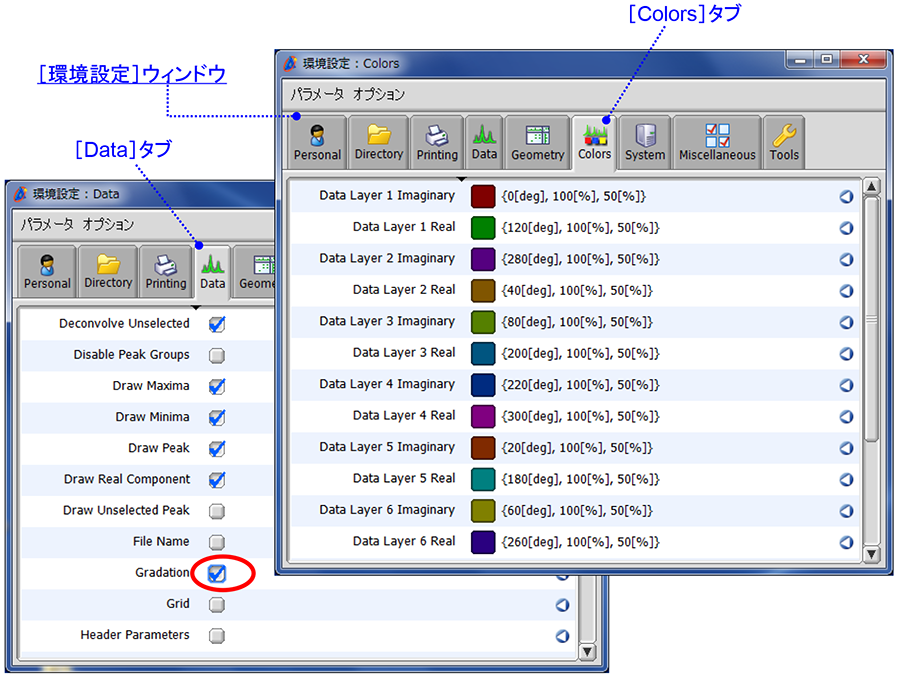Screen dimensions: 900x677
Task: Uncheck Draw Real Component option
Action: click(x=217, y=480)
